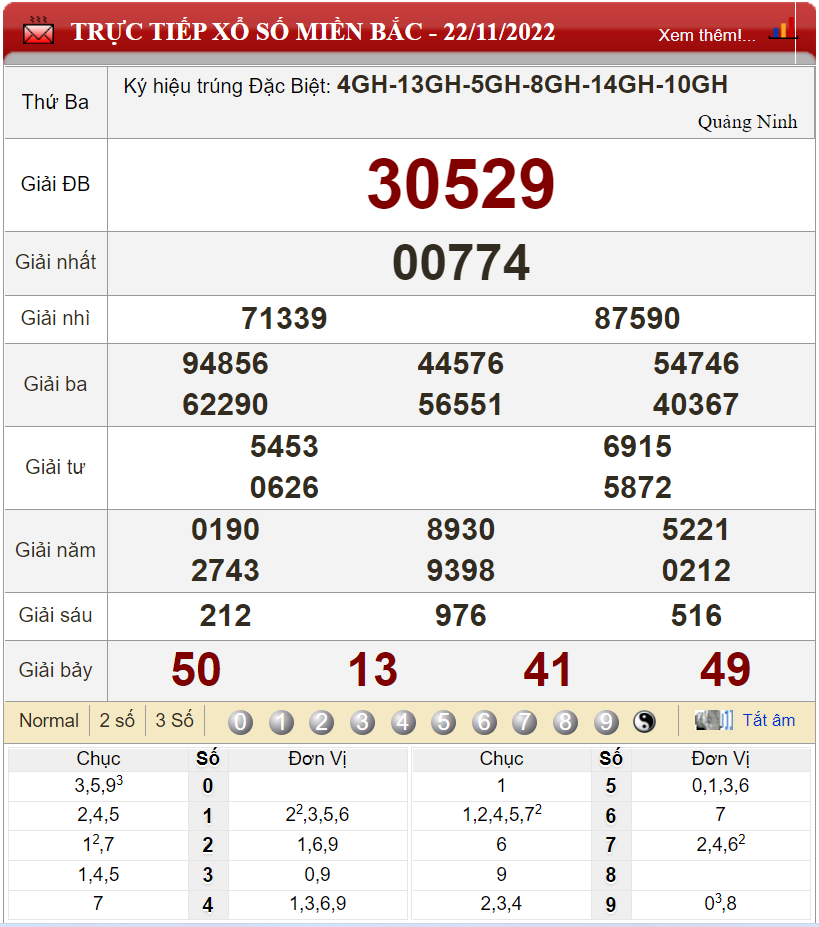This screenshot has height=927, width=819.
Task: Click the Giải bảy row label
Action: pyautogui.click(x=56, y=670)
